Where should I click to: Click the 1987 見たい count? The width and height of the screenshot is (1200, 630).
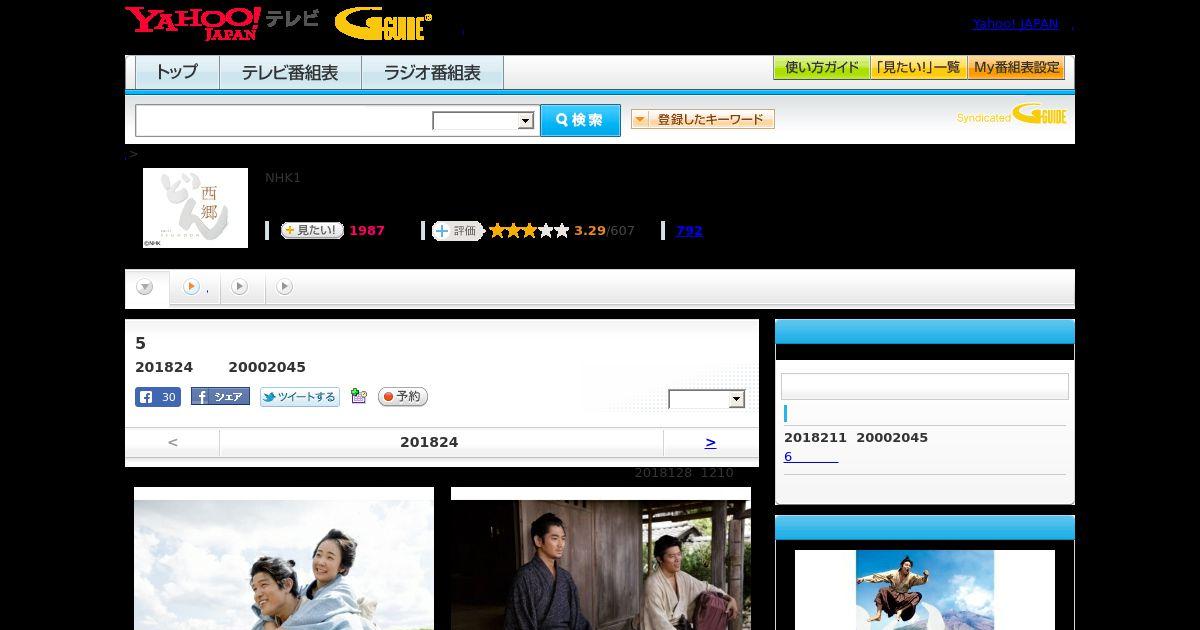click(367, 231)
